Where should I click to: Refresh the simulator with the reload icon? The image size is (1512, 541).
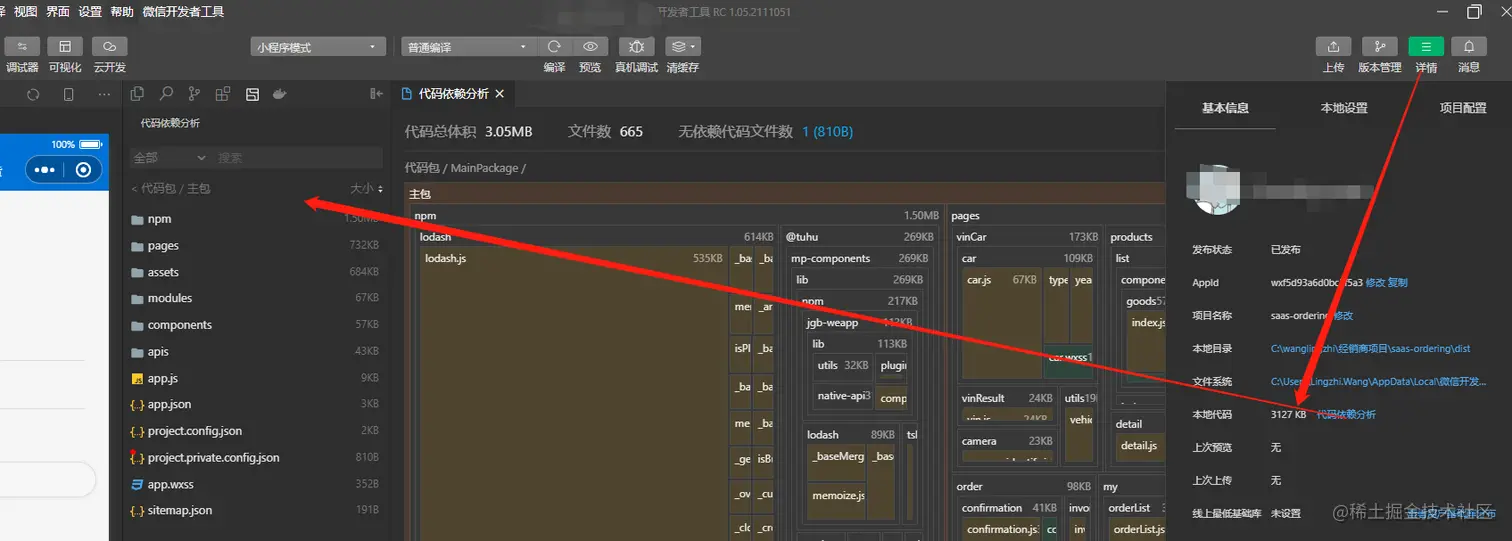coord(33,94)
